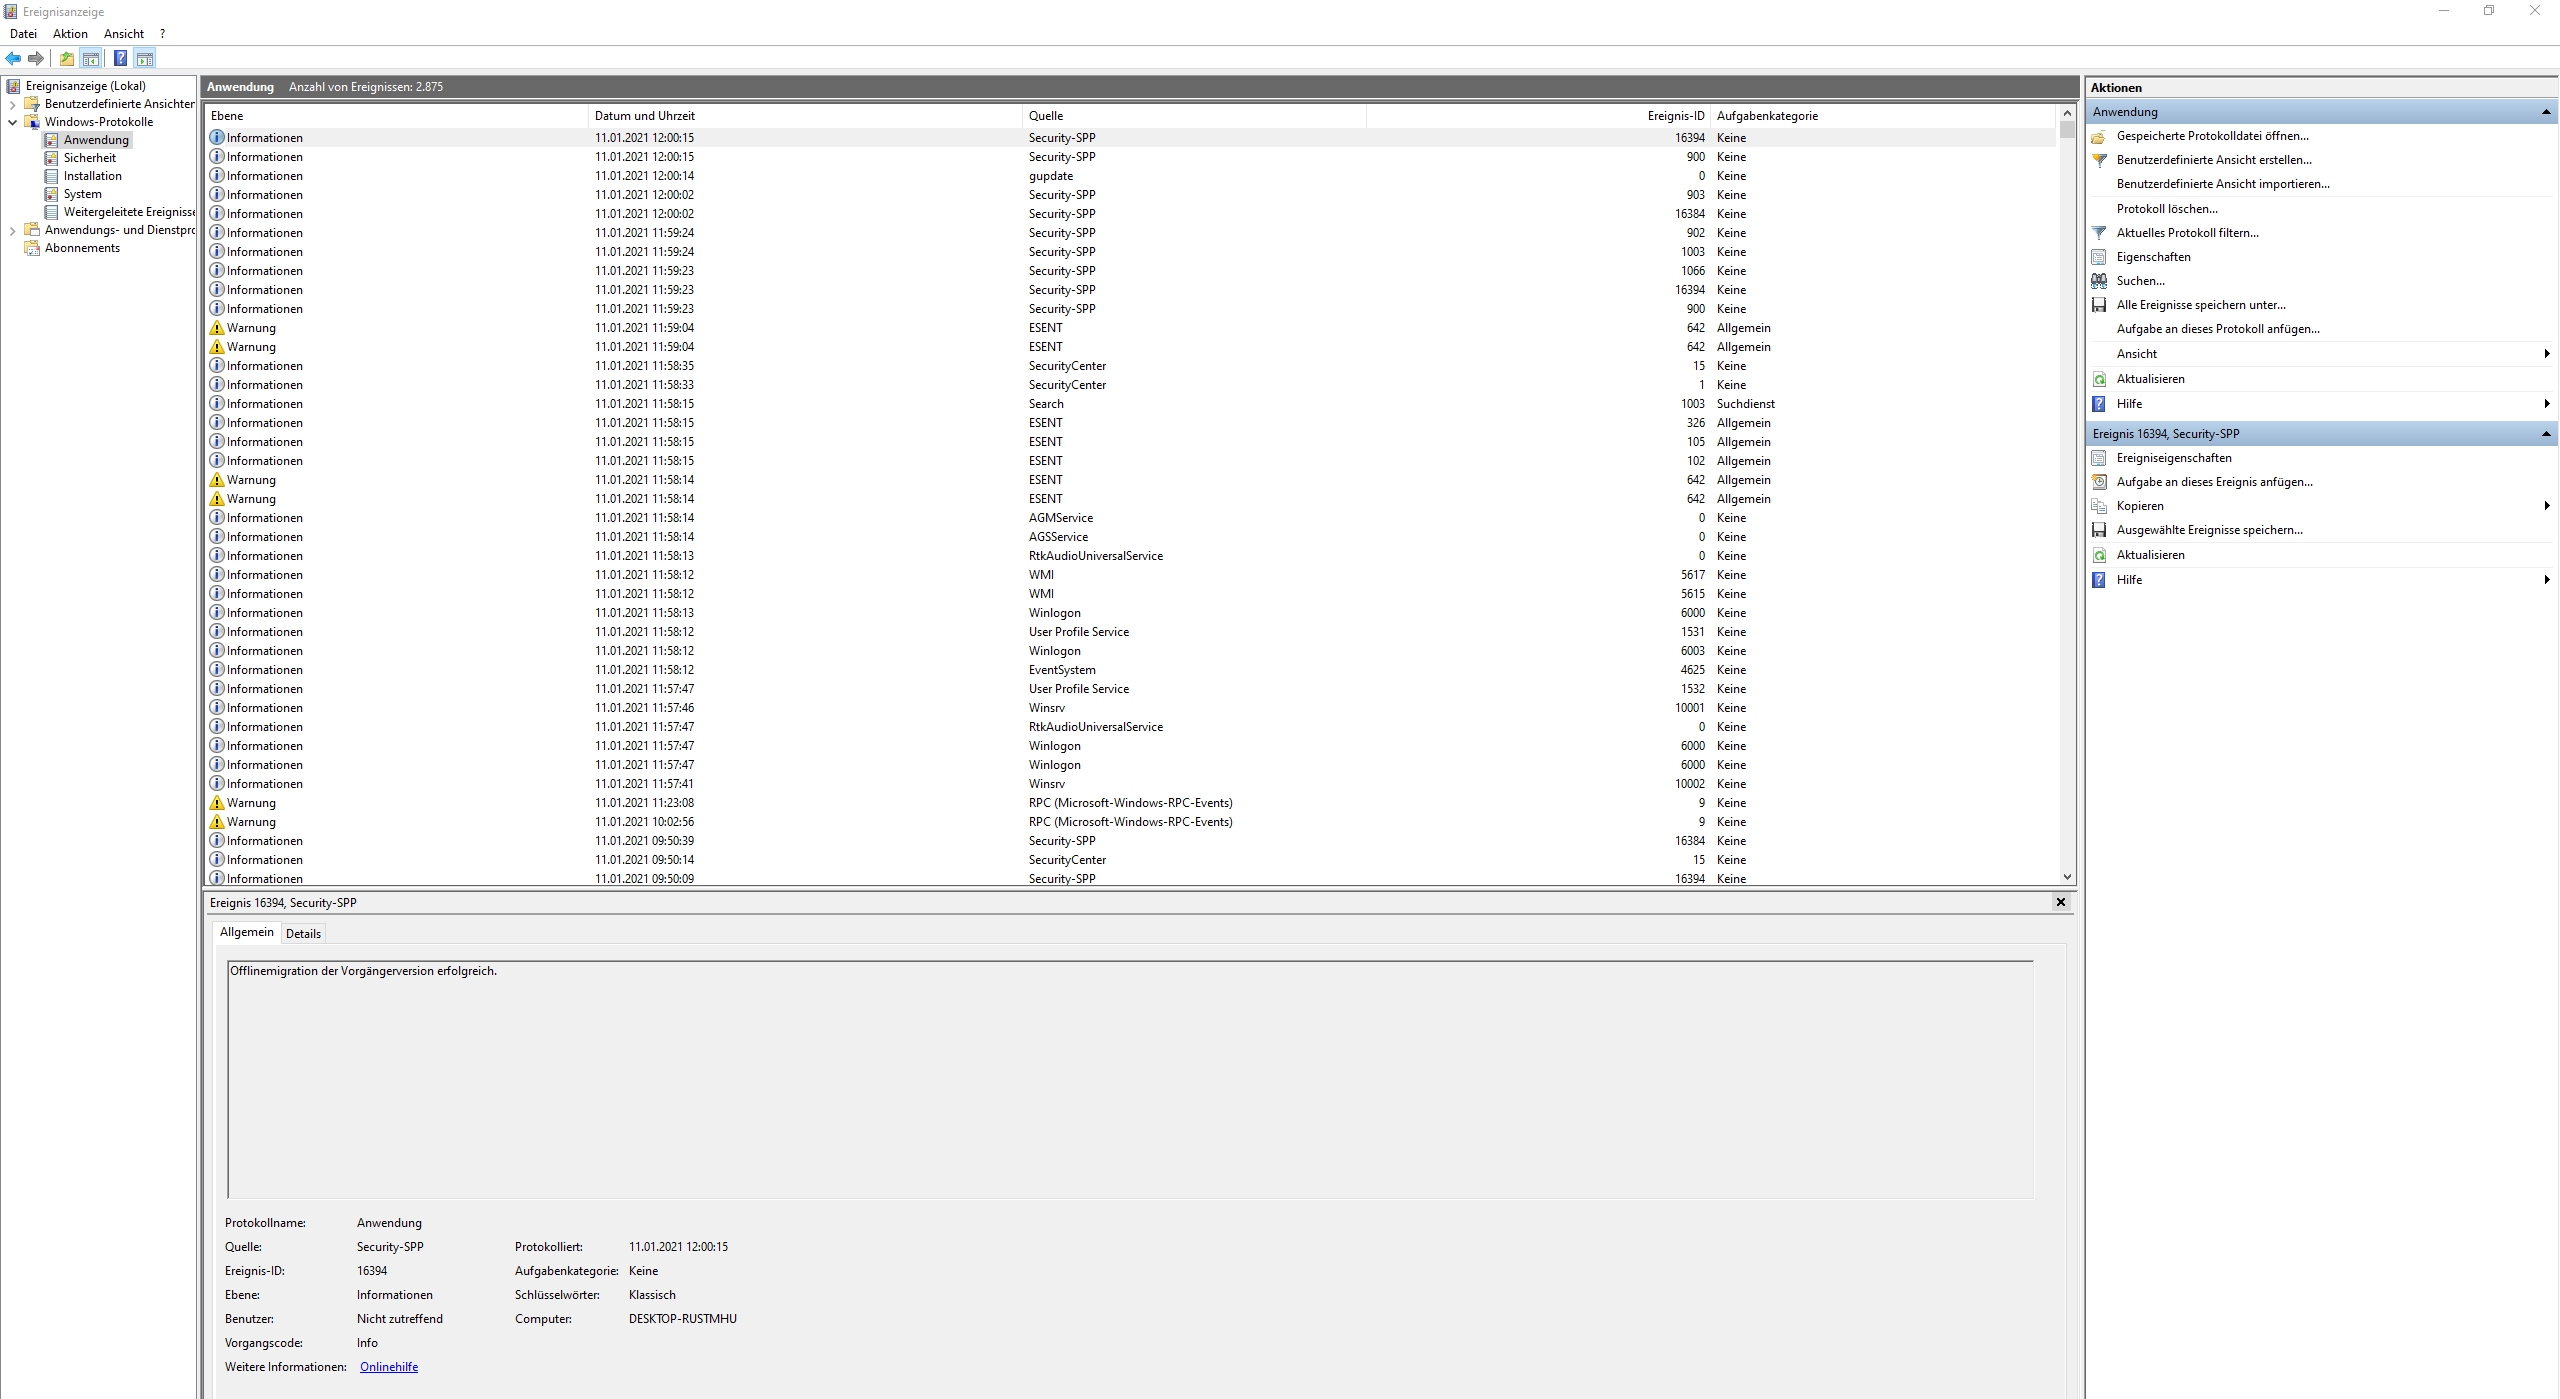2560x1399 pixels.
Task: Click the event list scrollbar down arrow
Action: [2067, 877]
